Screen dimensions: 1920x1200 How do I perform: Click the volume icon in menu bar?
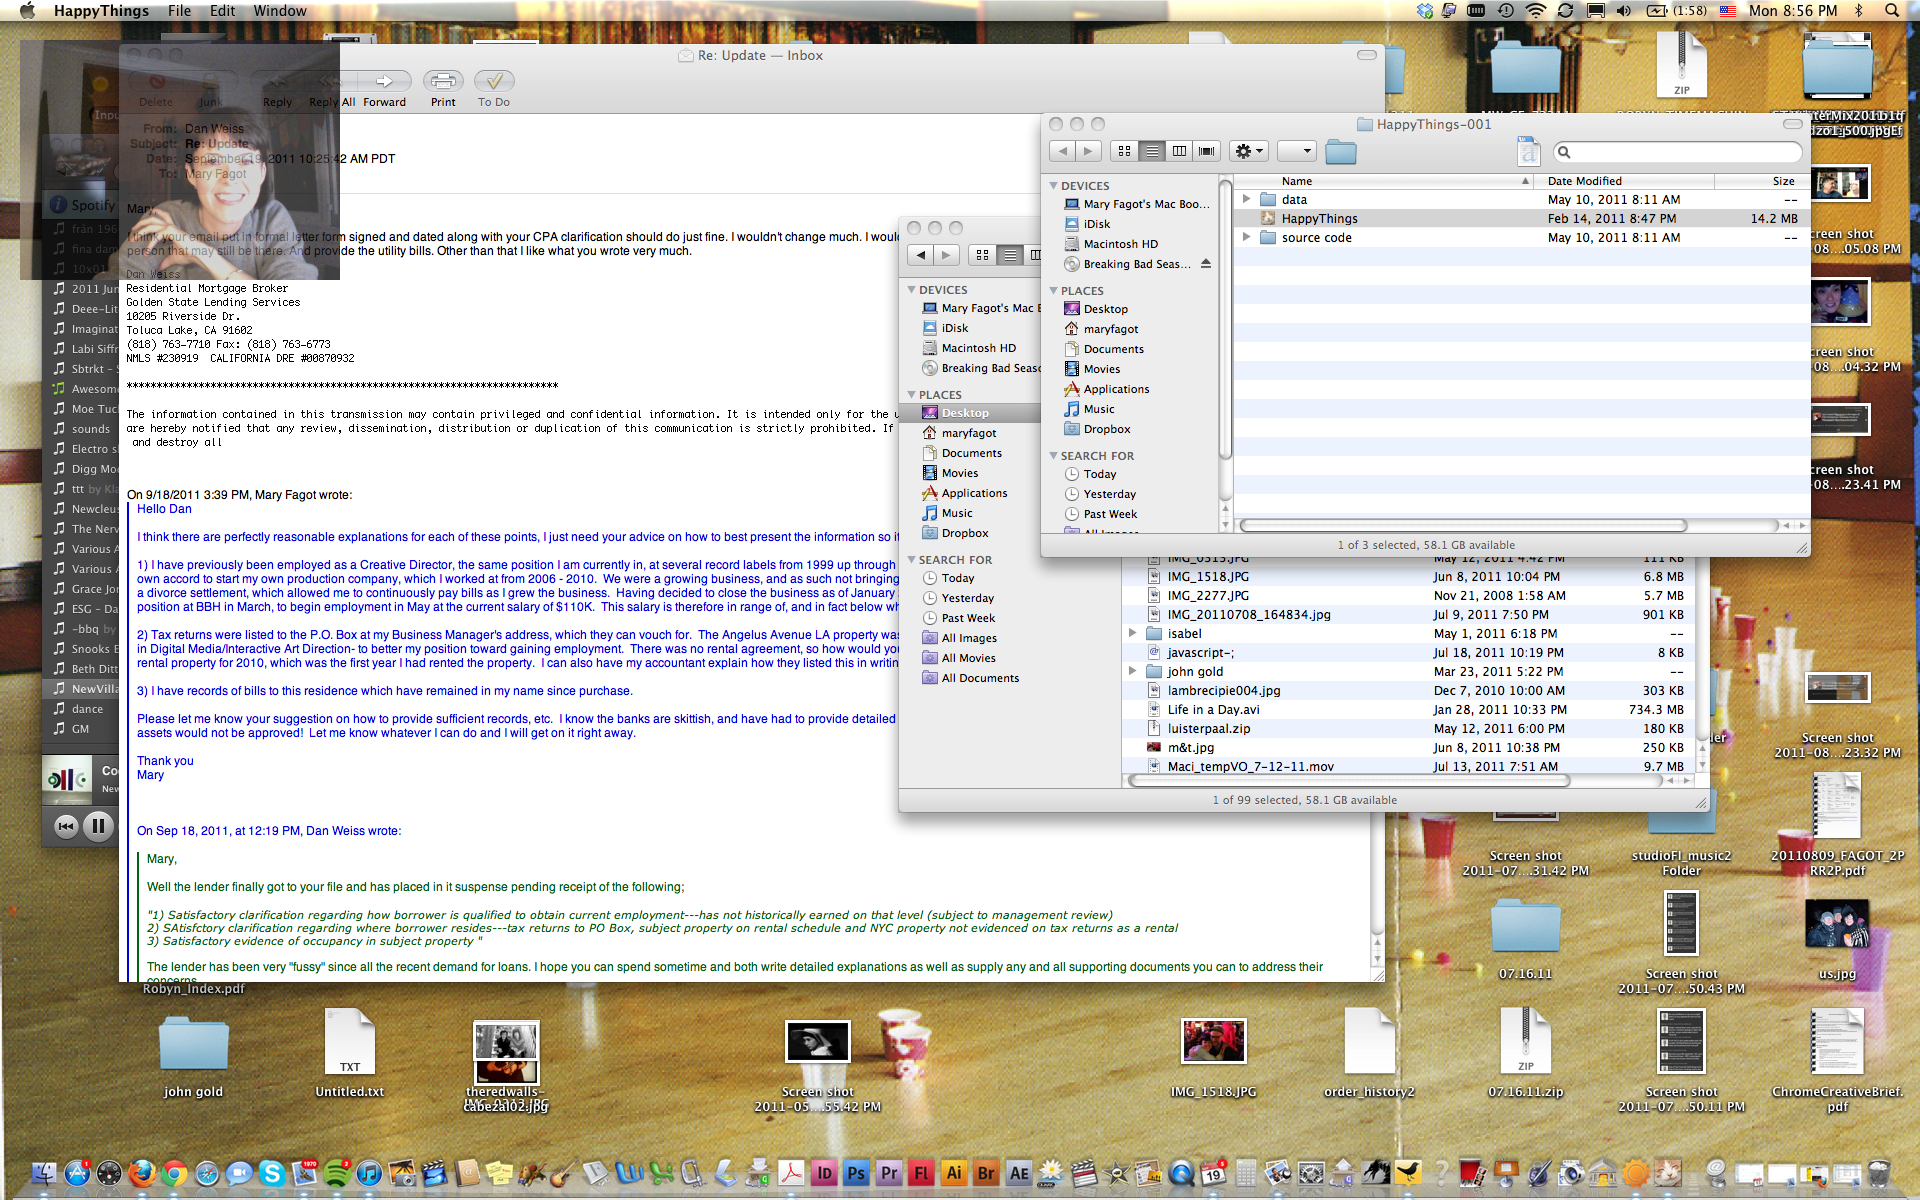(x=1623, y=11)
